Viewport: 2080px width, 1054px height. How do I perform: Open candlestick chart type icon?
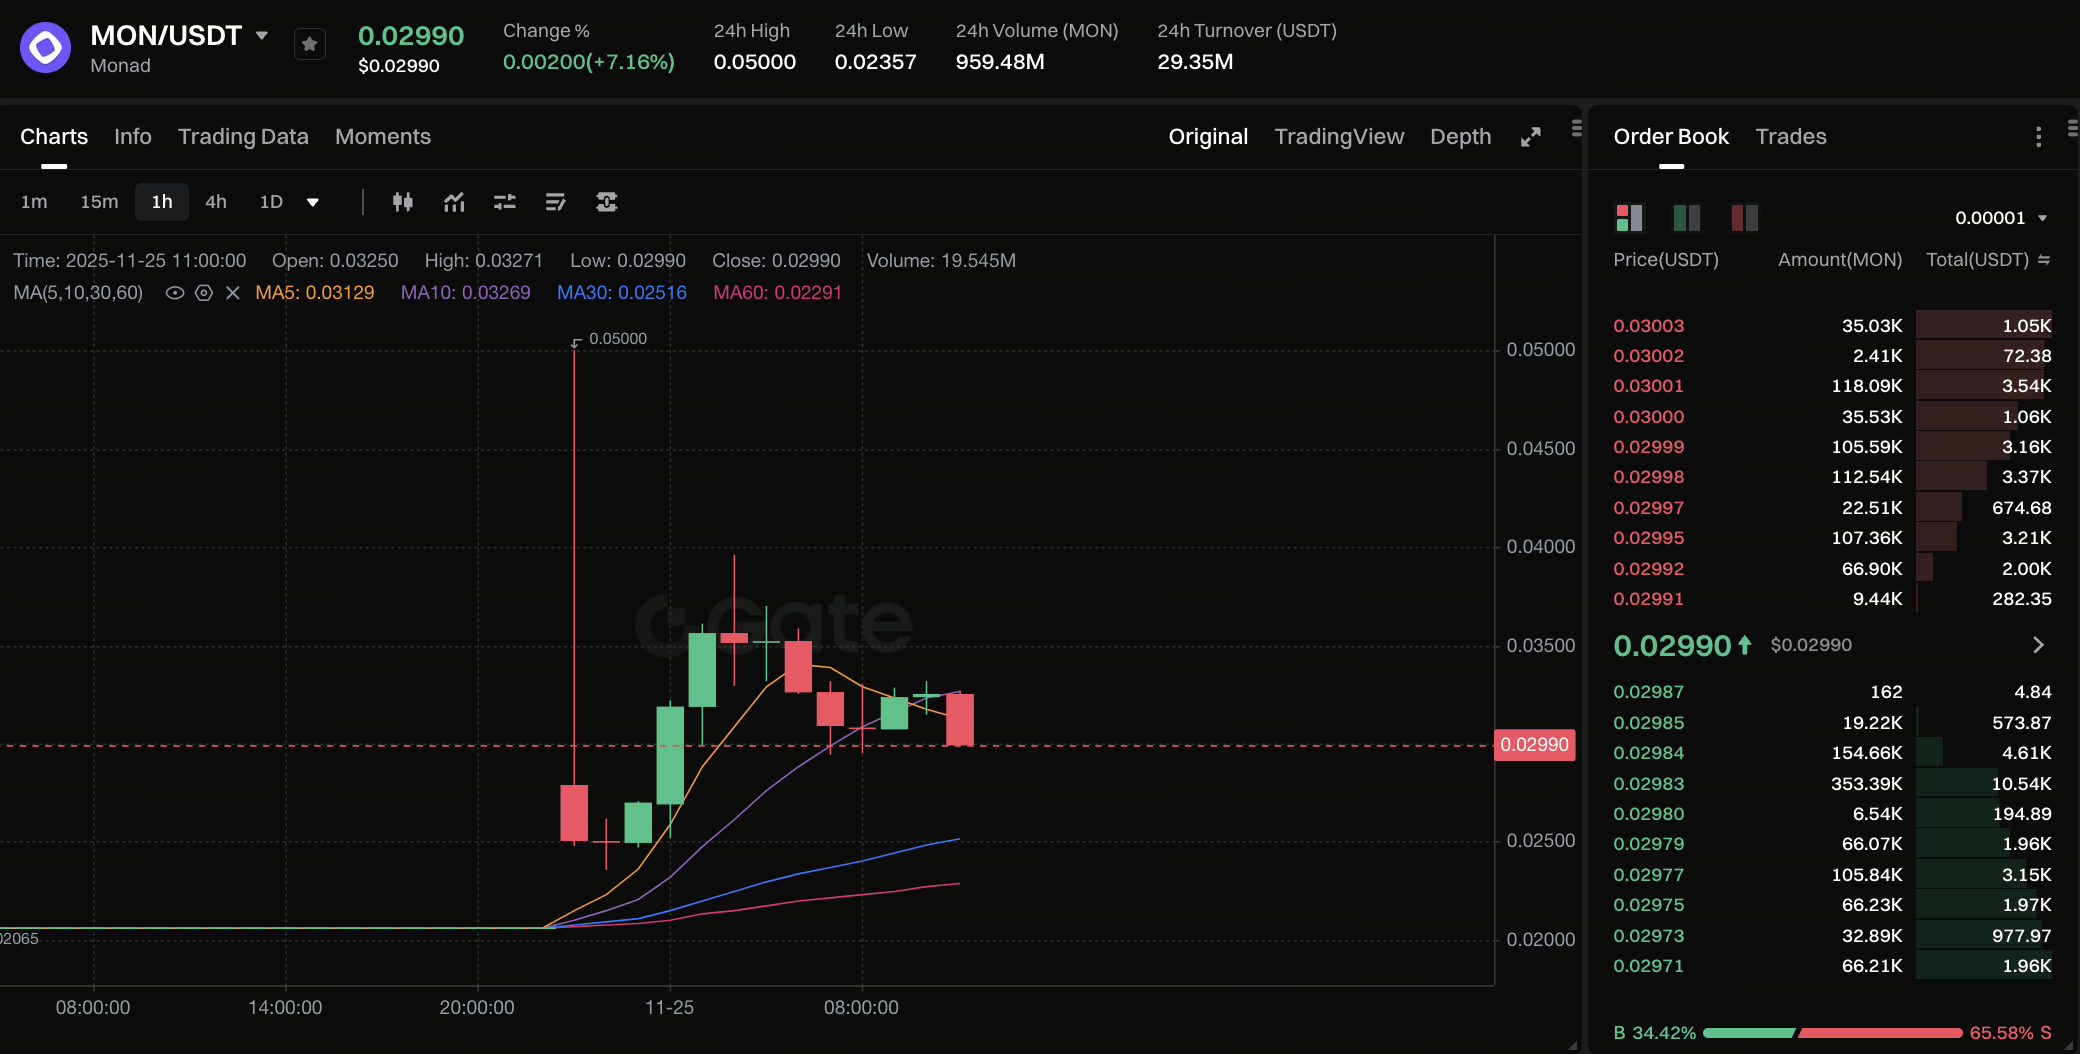click(x=403, y=202)
